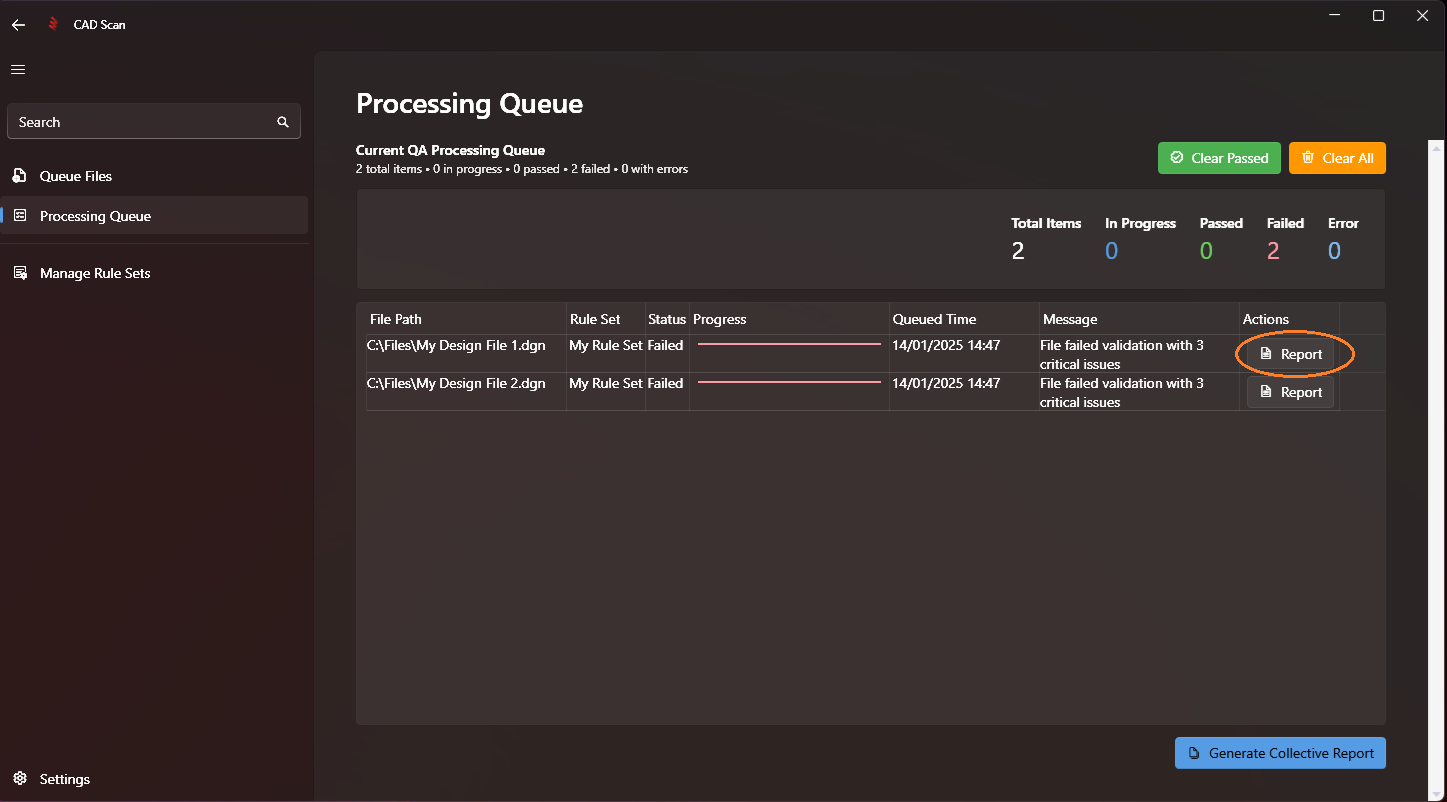Click the File Path column header
The image size is (1447, 802).
click(x=396, y=319)
